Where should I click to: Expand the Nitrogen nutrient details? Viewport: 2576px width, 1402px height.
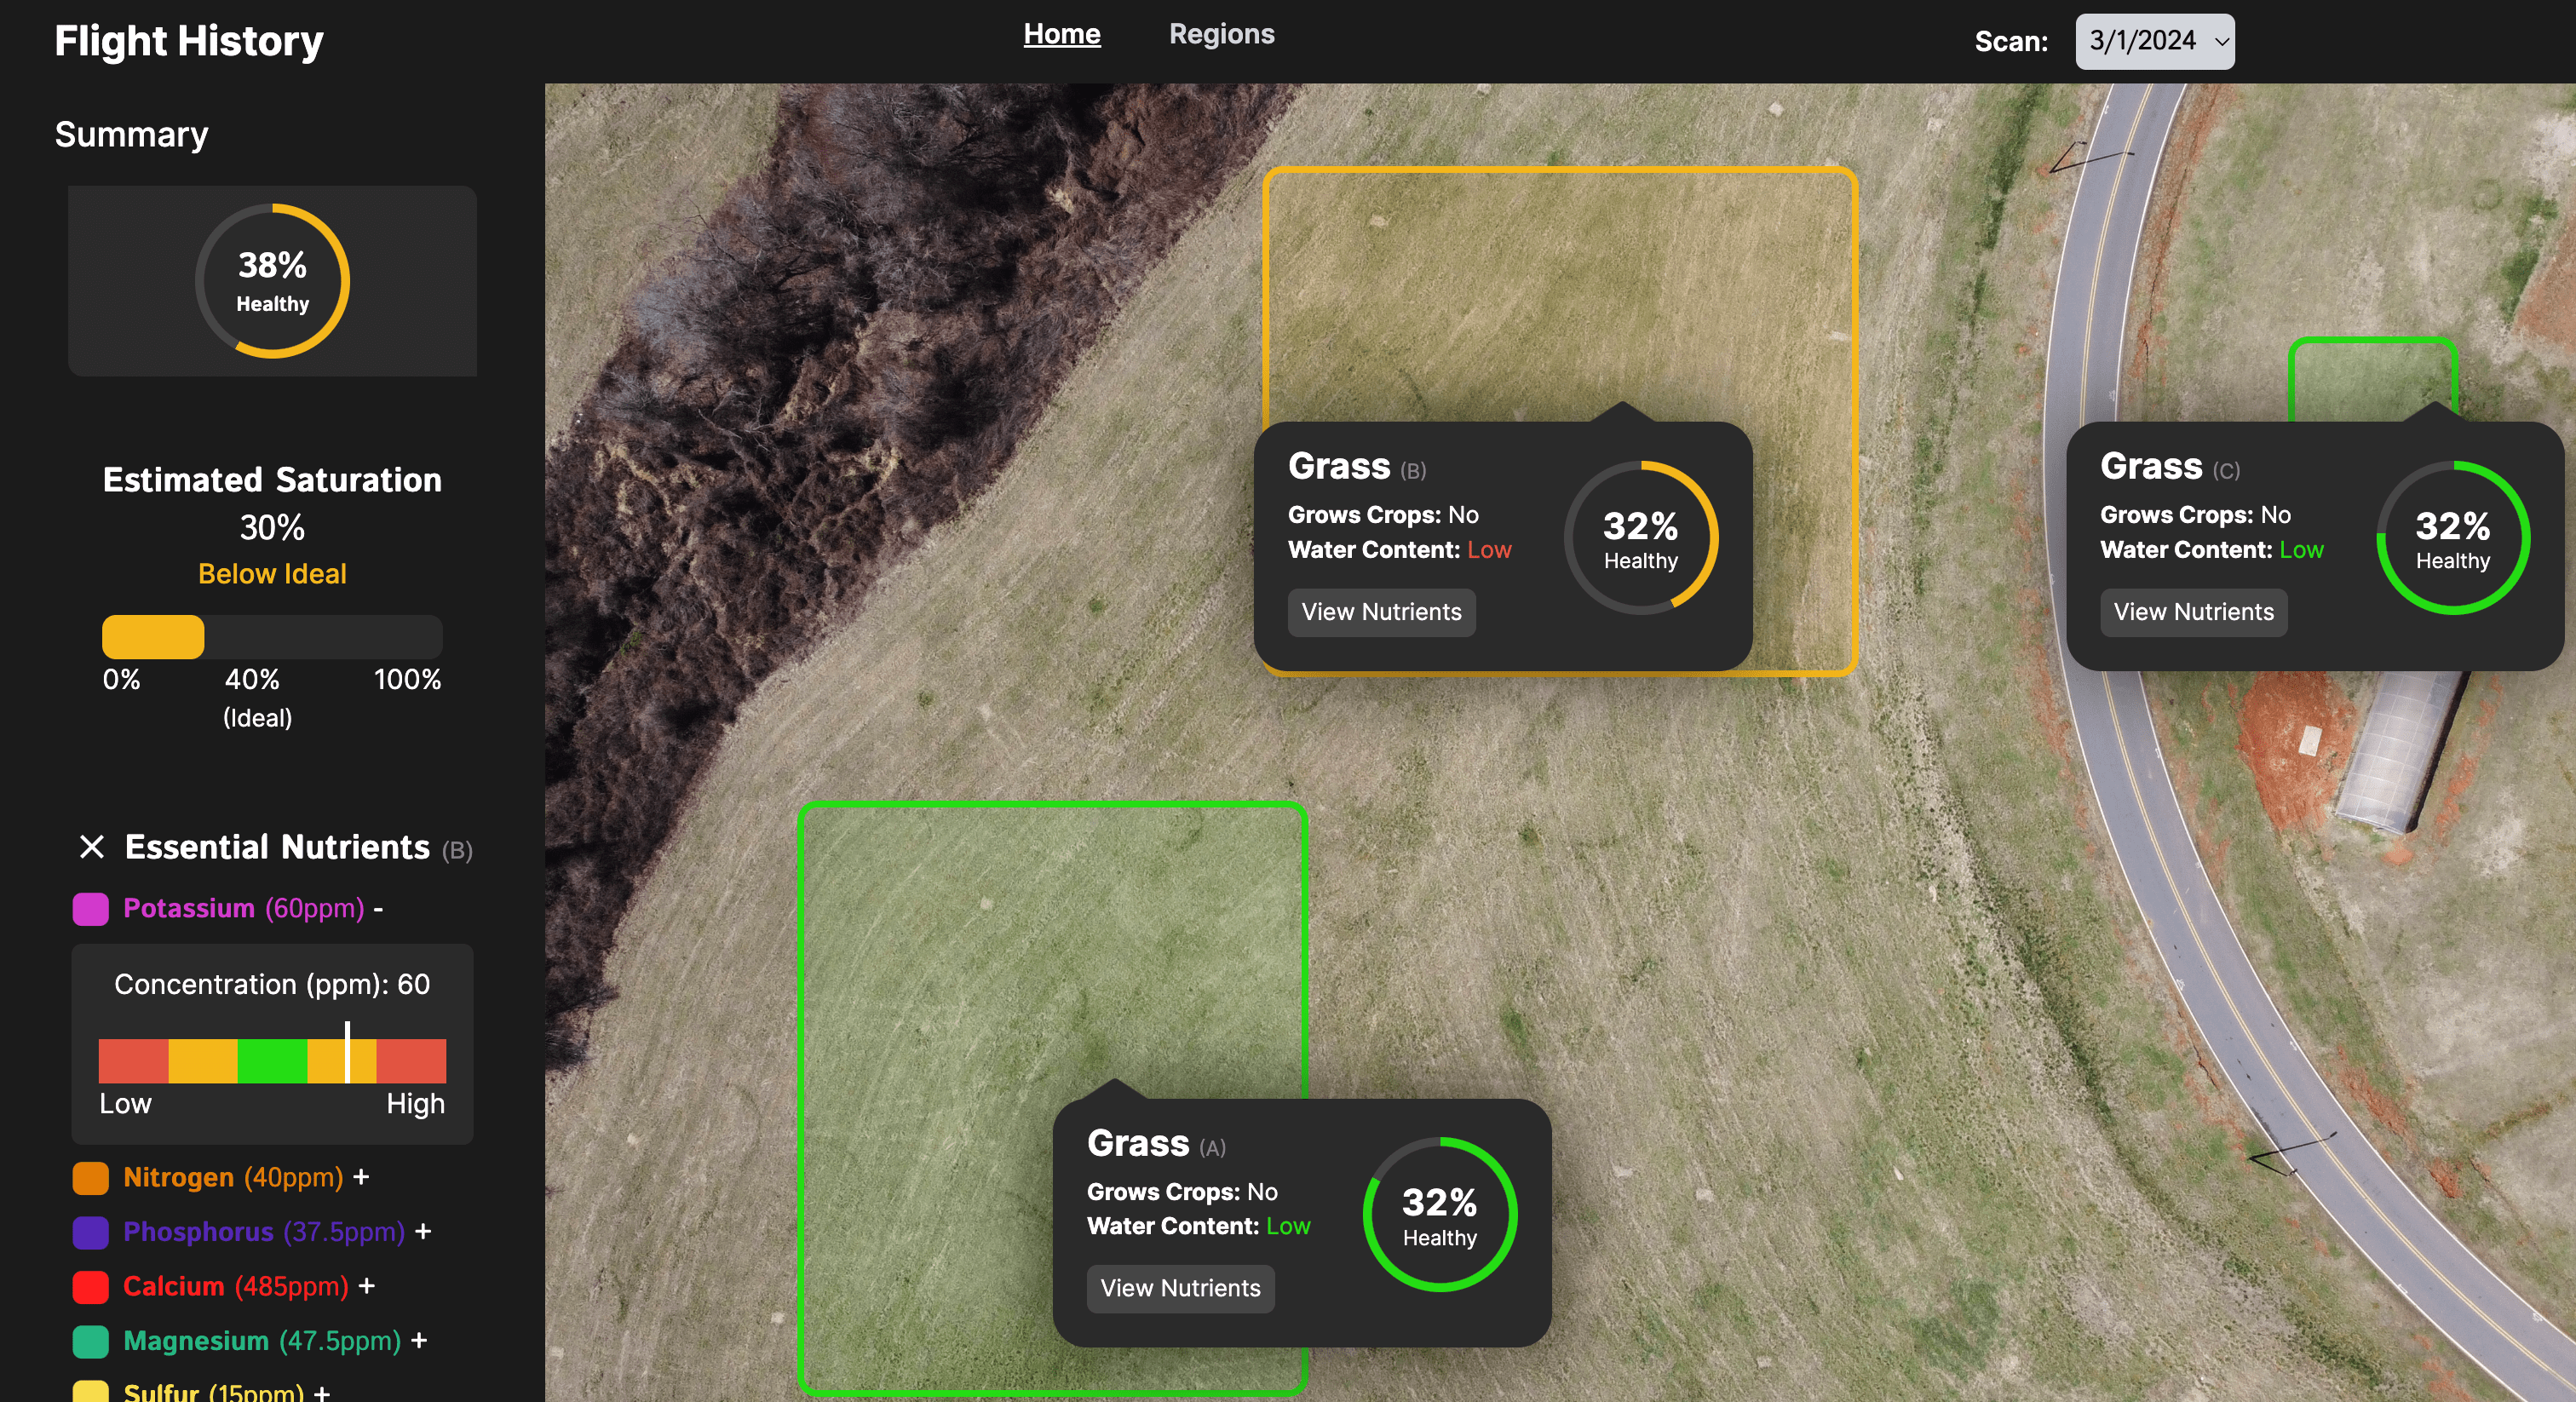362,1177
